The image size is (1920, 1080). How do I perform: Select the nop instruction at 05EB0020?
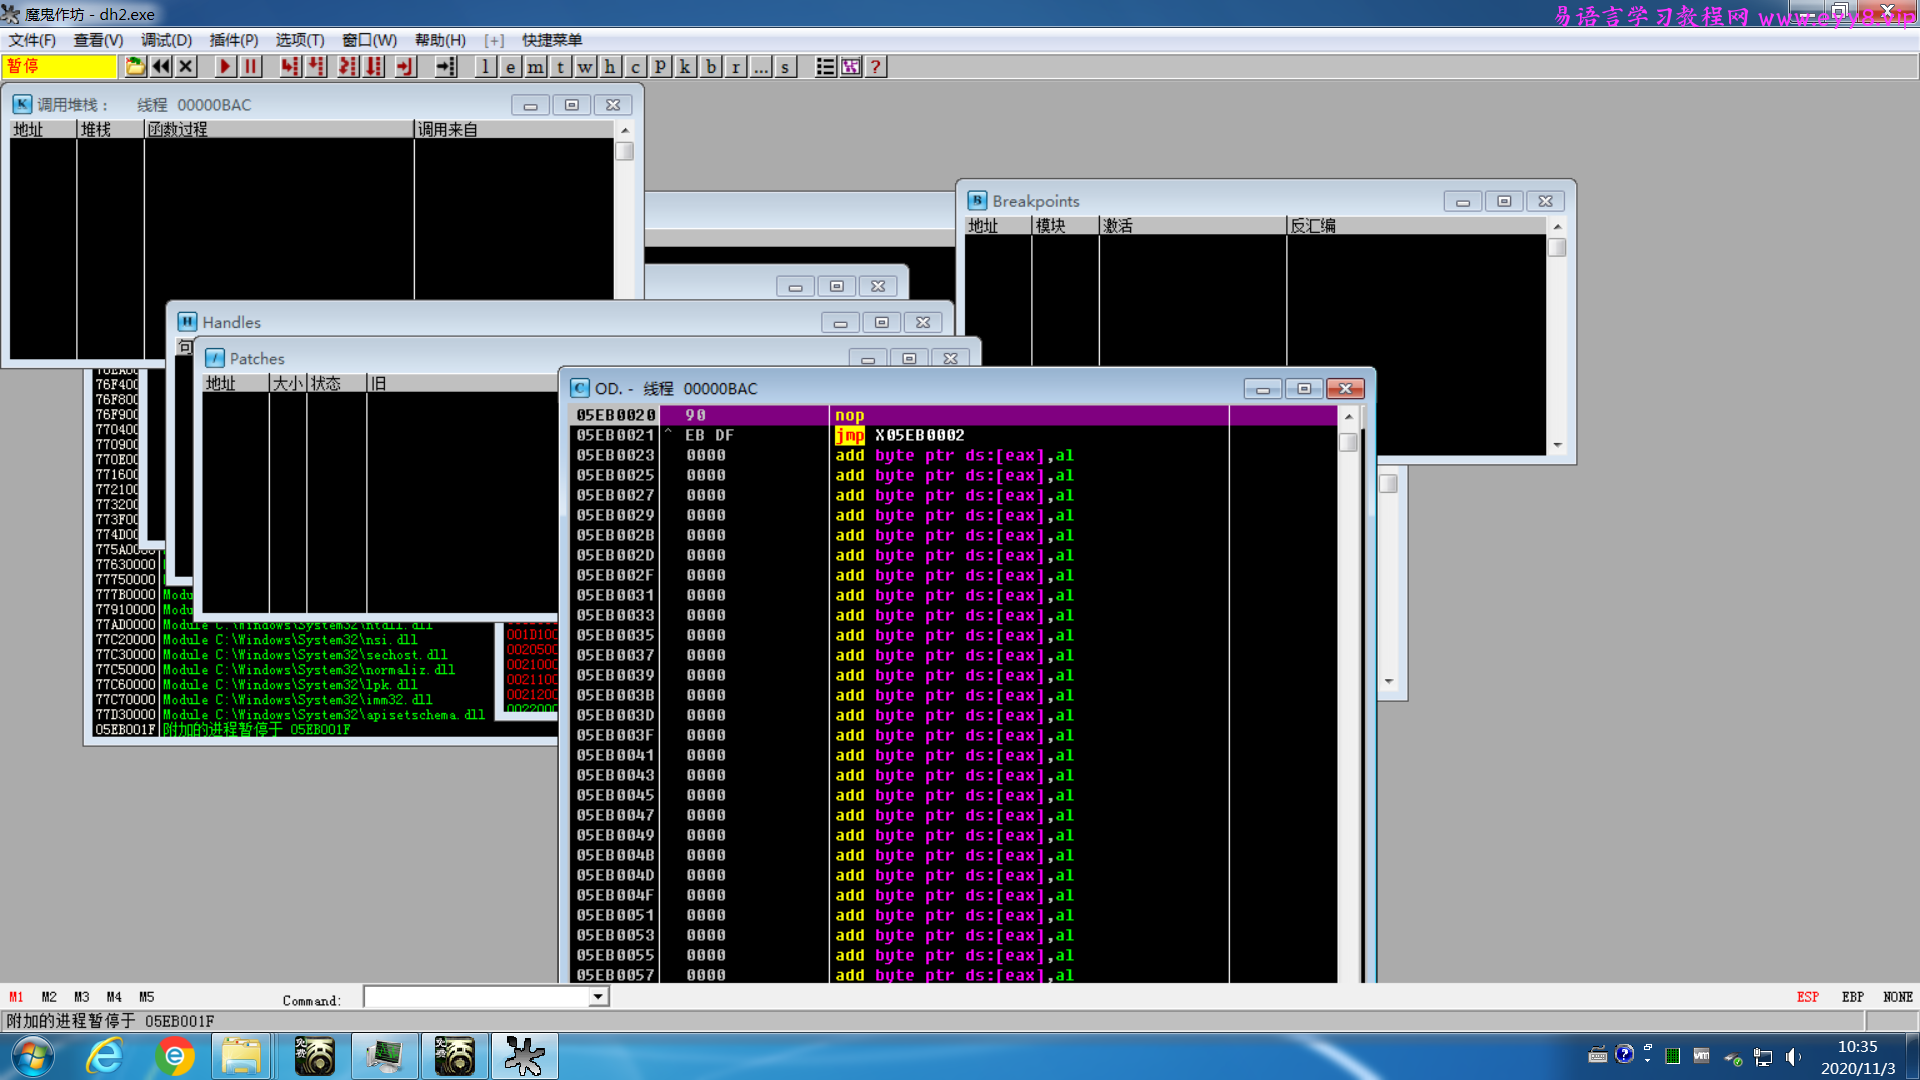tap(953, 415)
